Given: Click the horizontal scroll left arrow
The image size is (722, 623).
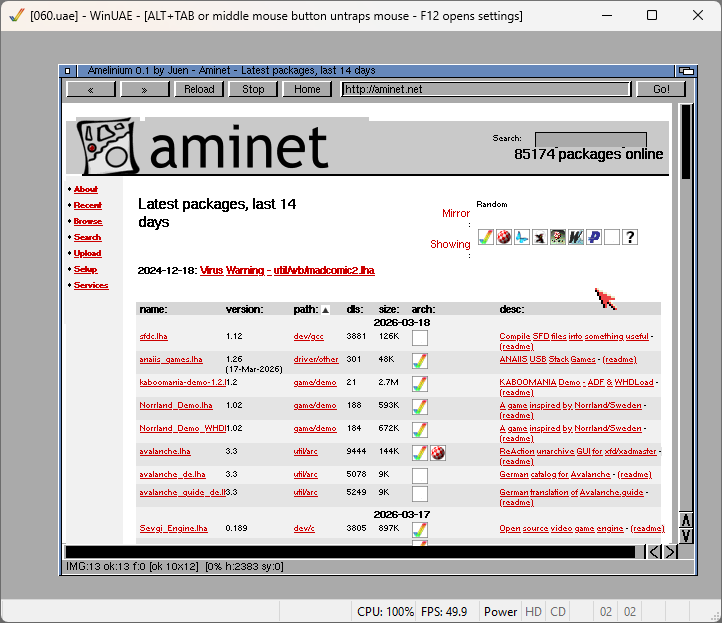Looking at the screenshot, I should [x=654, y=552].
